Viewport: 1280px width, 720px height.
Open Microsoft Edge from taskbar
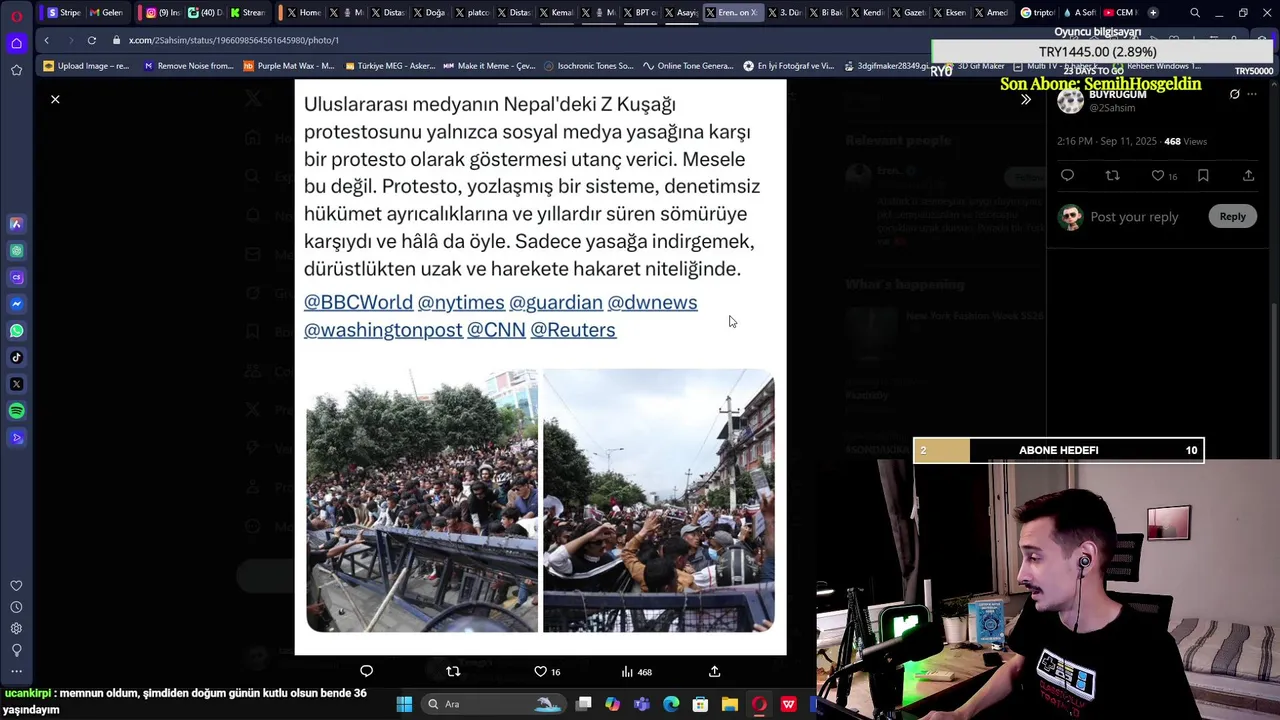click(x=671, y=704)
